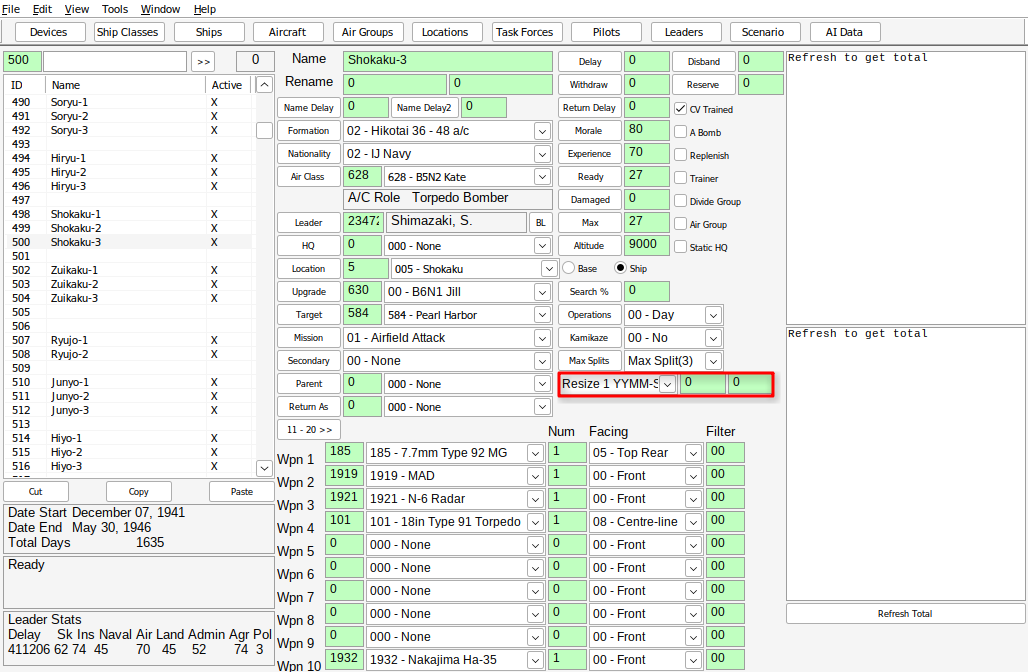Open the Window menu
Image resolution: width=1028 pixels, height=672 pixels.
tap(161, 9)
